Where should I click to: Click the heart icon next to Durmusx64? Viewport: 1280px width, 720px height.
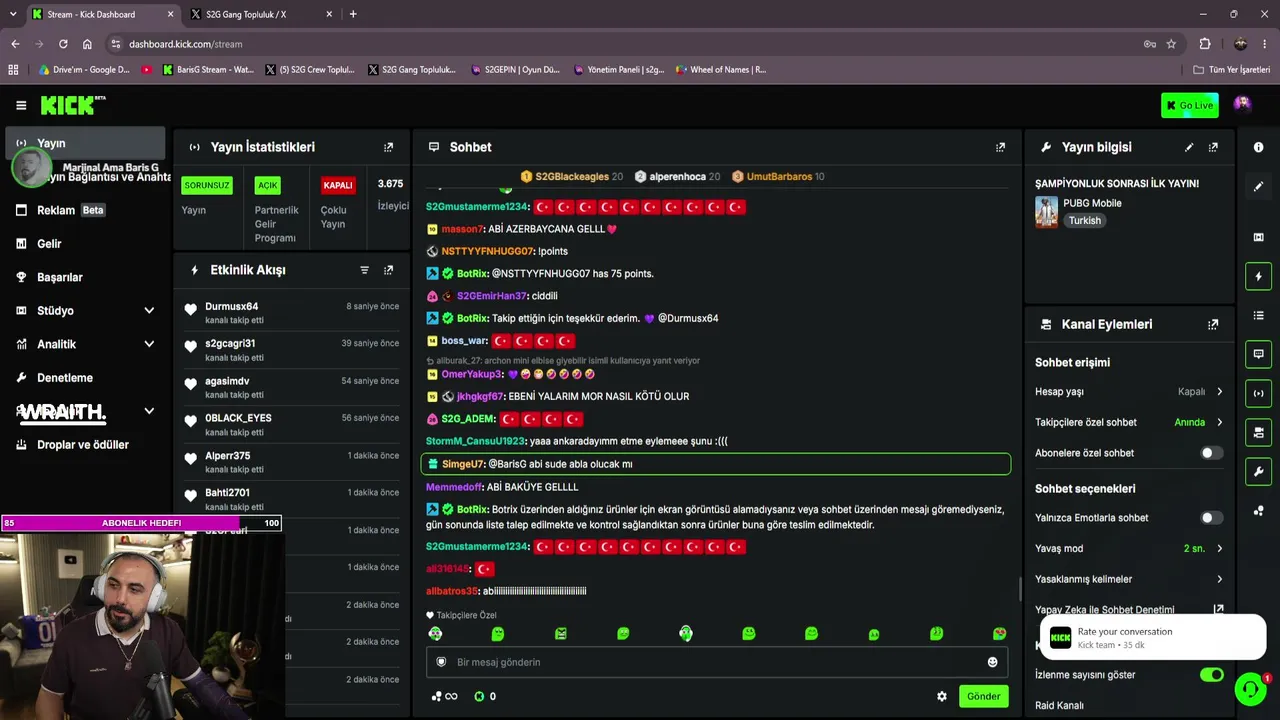pyautogui.click(x=191, y=310)
